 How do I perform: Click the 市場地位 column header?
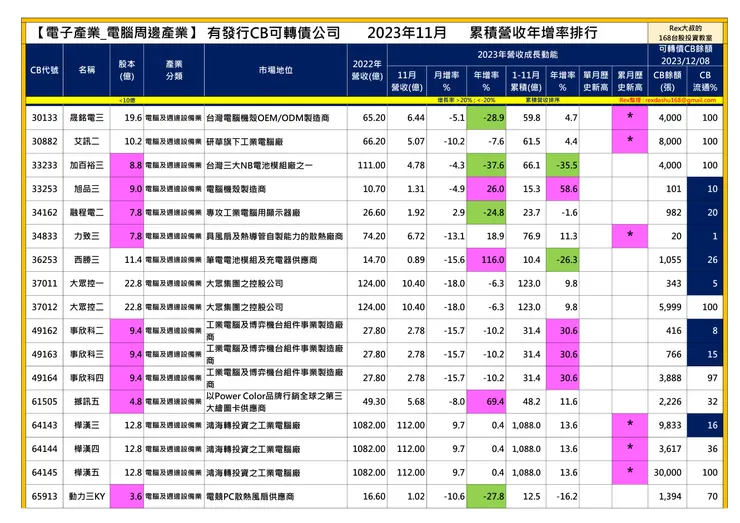276,70
